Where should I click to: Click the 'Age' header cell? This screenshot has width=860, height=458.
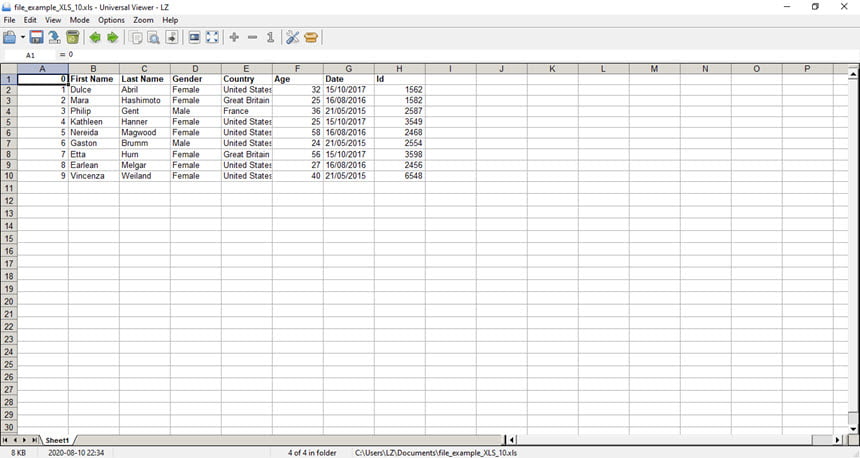[298, 79]
